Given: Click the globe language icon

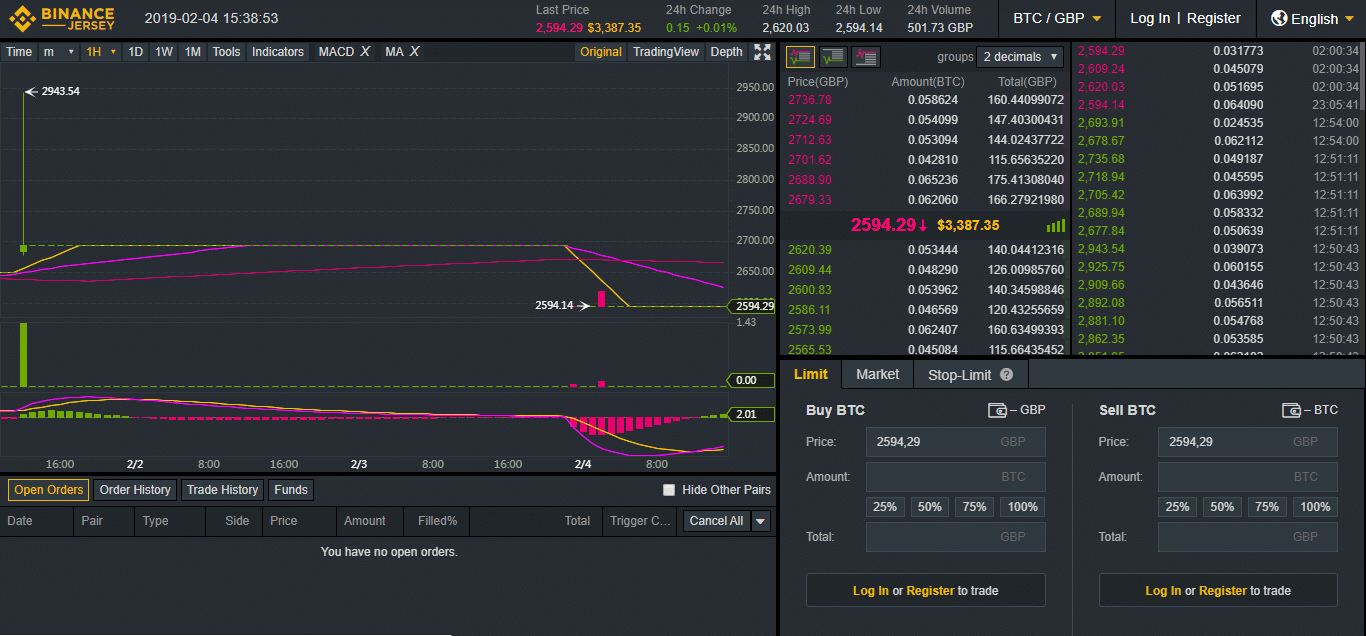Looking at the screenshot, I should pos(1279,18).
